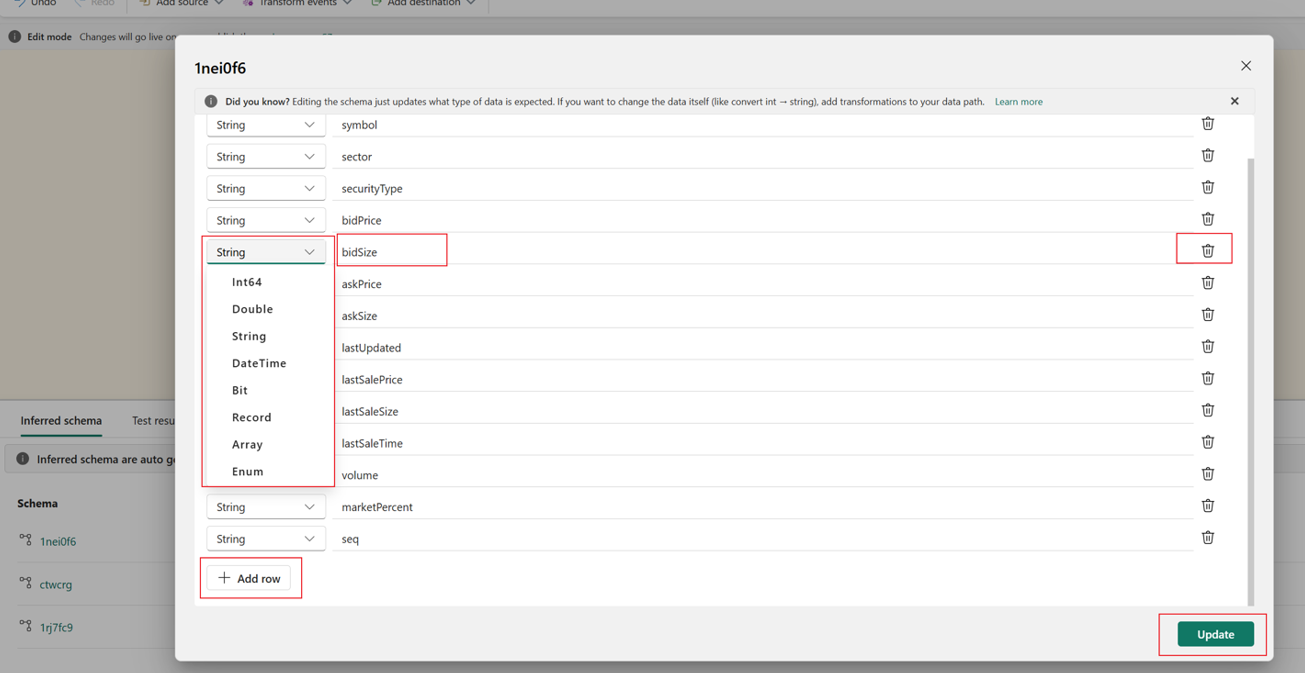Choose Array from the type list
The height and width of the screenshot is (673, 1305).
point(268,444)
